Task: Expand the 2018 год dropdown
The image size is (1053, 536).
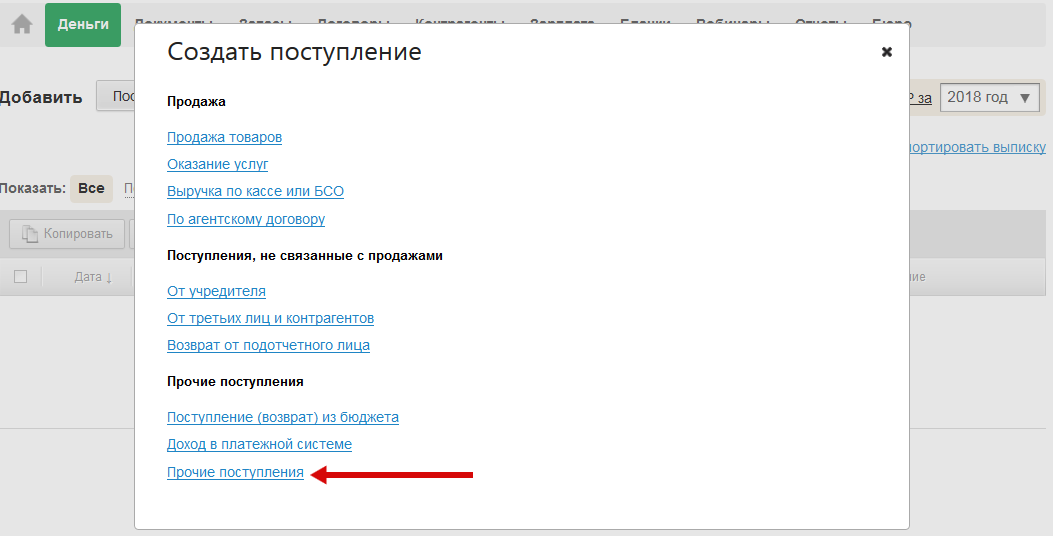Action: pos(989,97)
